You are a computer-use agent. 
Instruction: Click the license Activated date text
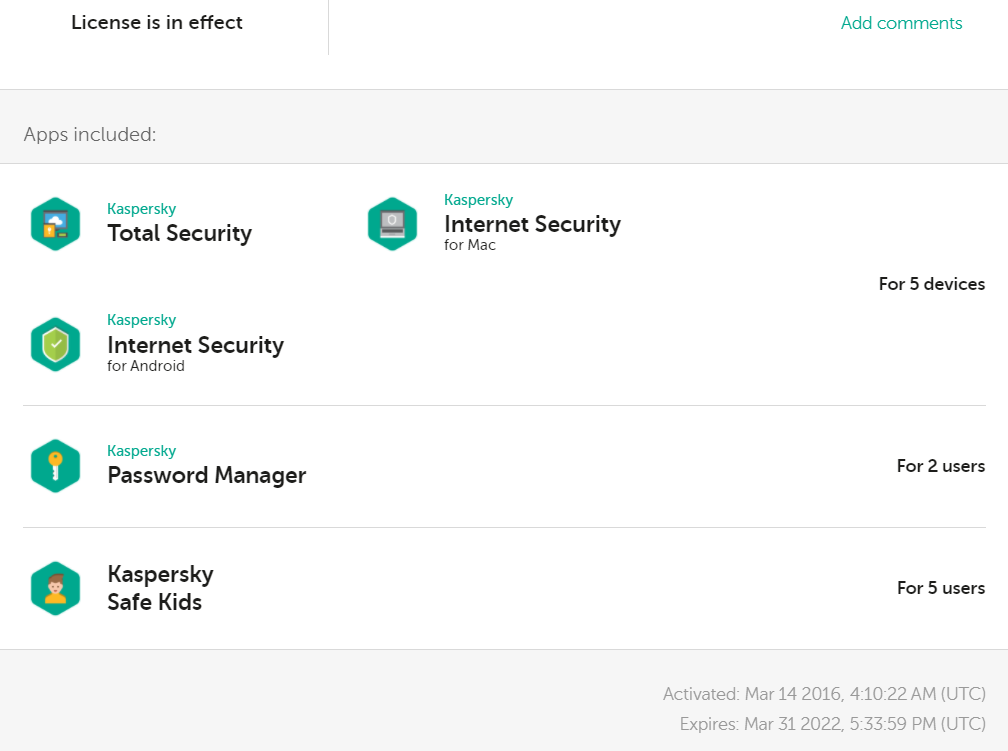(823, 694)
